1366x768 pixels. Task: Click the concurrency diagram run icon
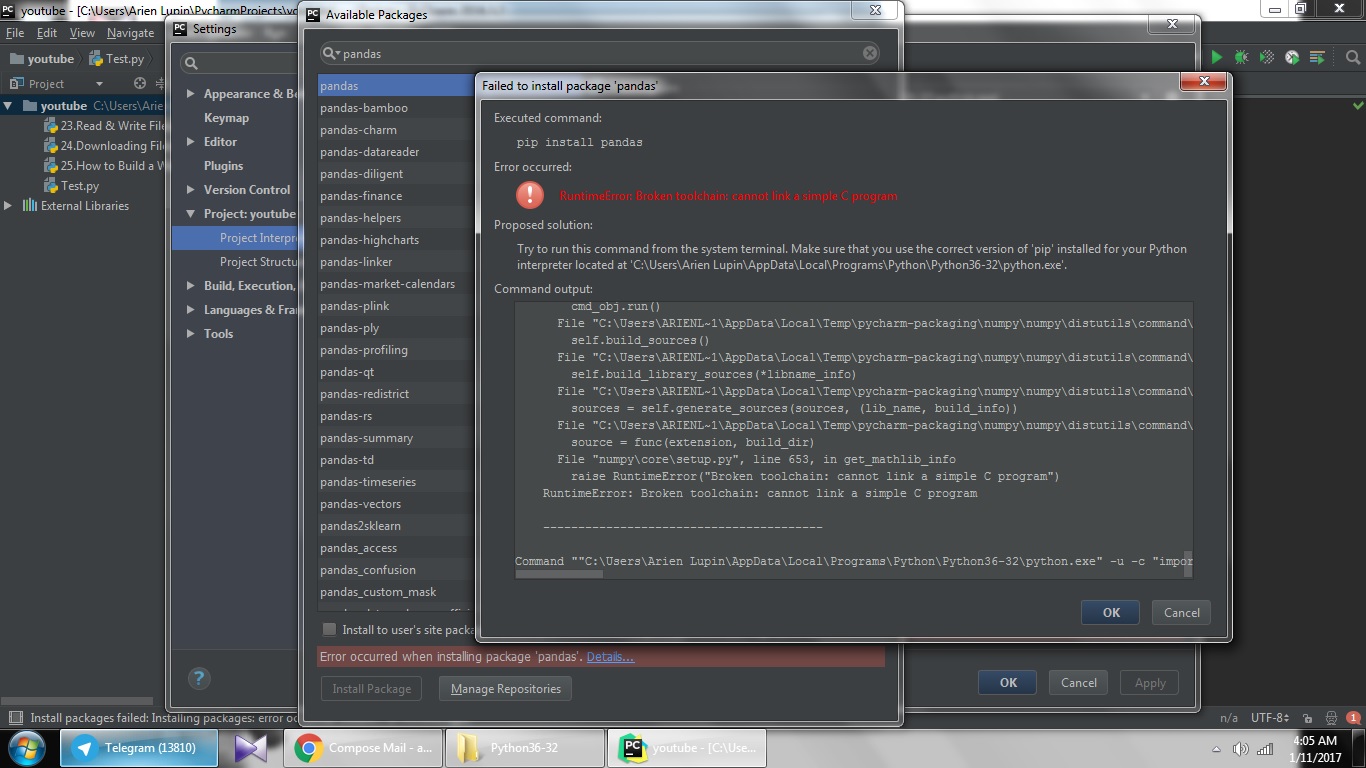(x=1317, y=58)
